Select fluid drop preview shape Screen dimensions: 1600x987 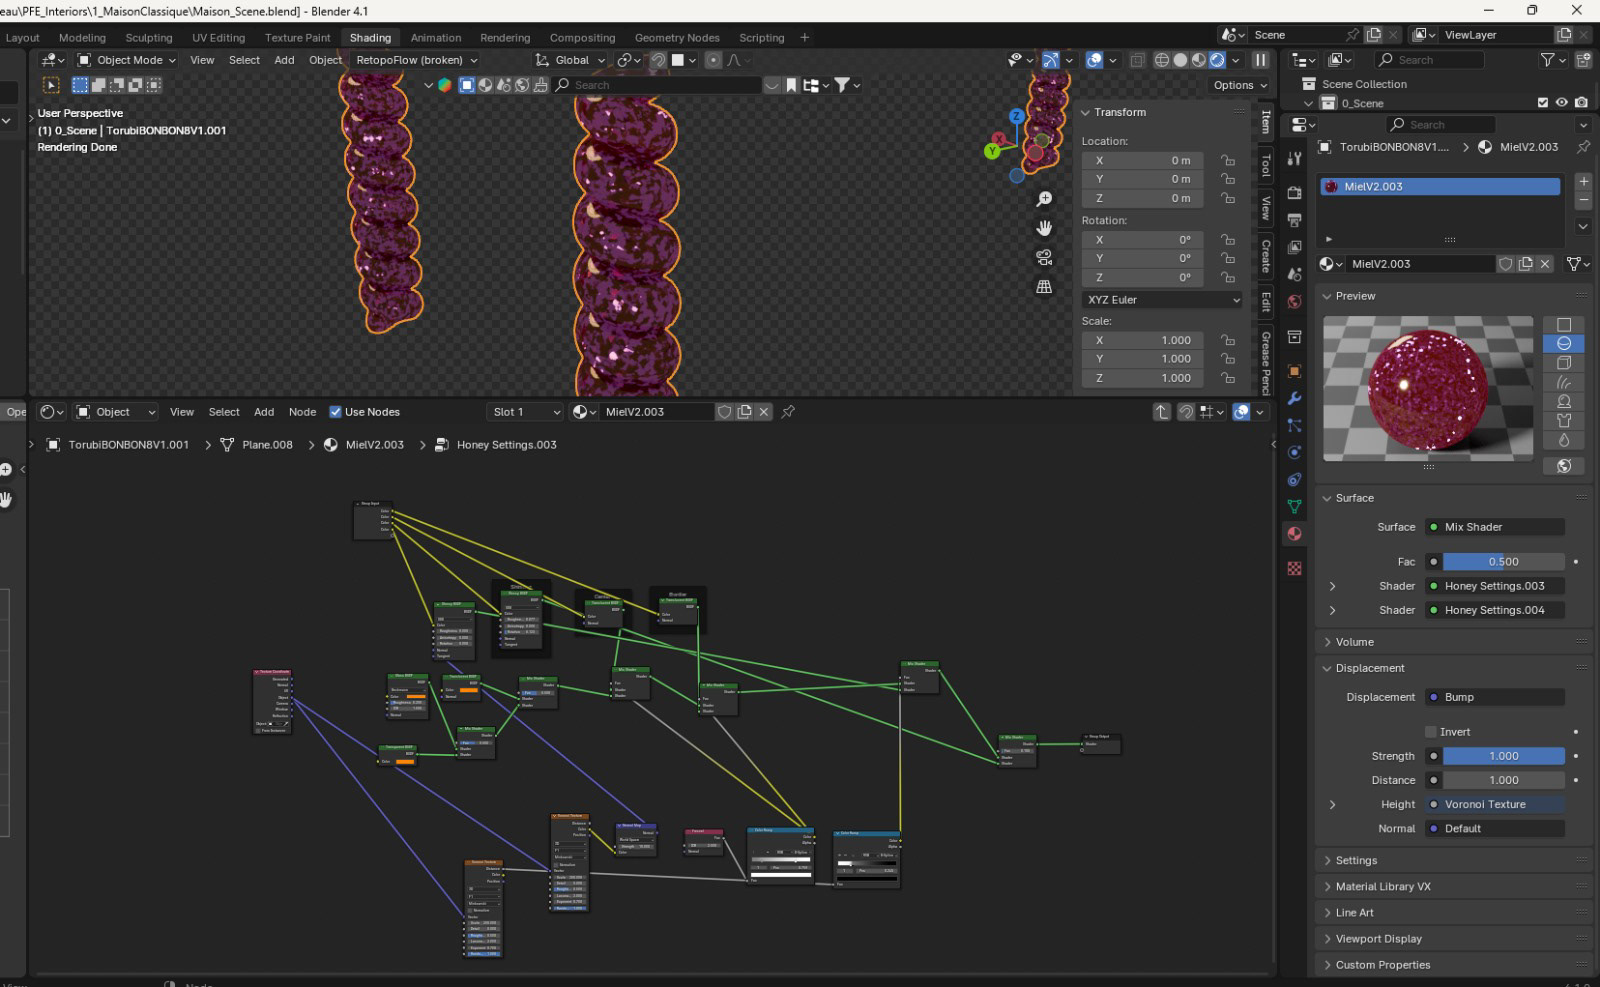point(1564,440)
